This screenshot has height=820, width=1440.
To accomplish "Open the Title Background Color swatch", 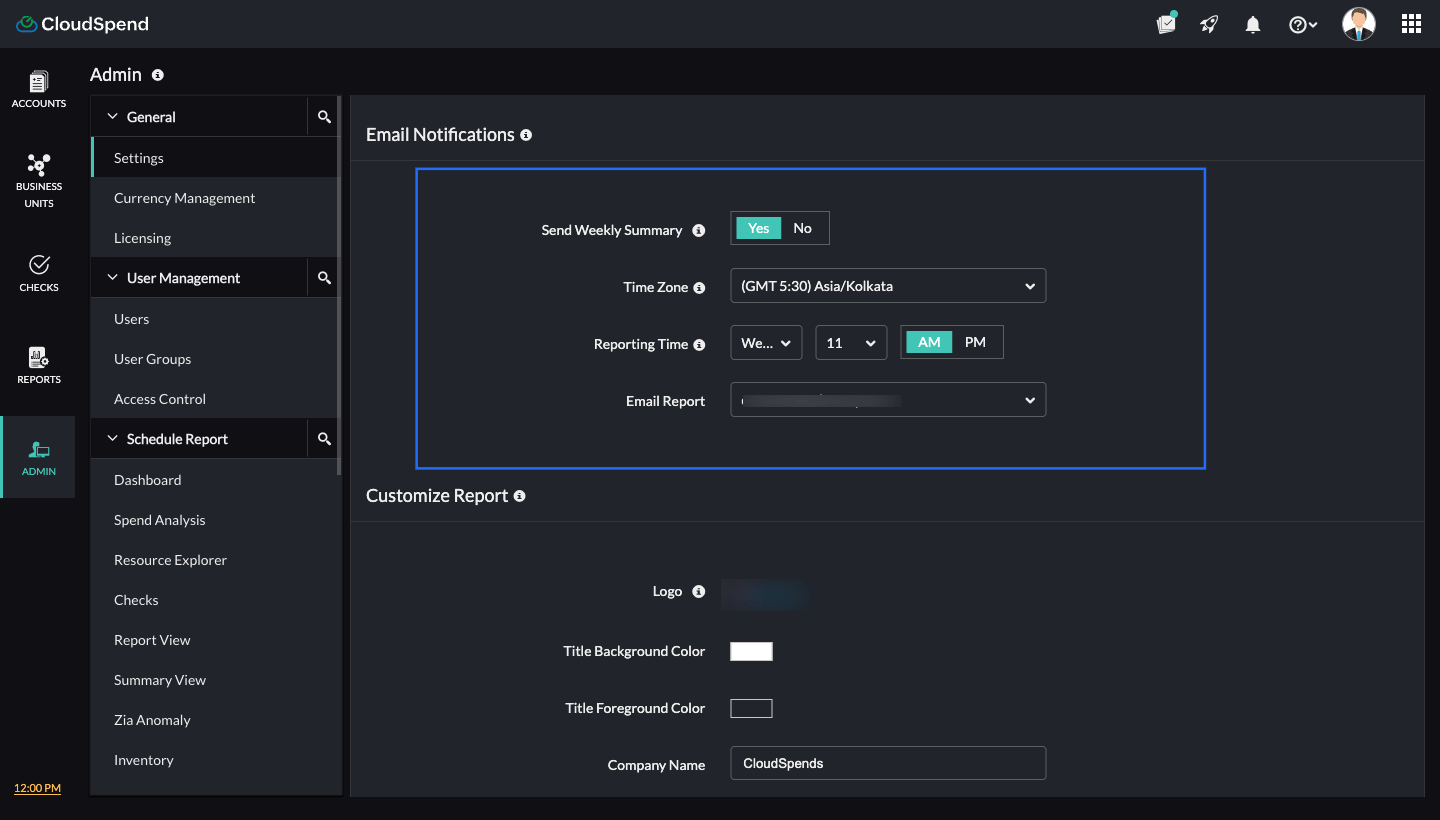I will tap(751, 652).
